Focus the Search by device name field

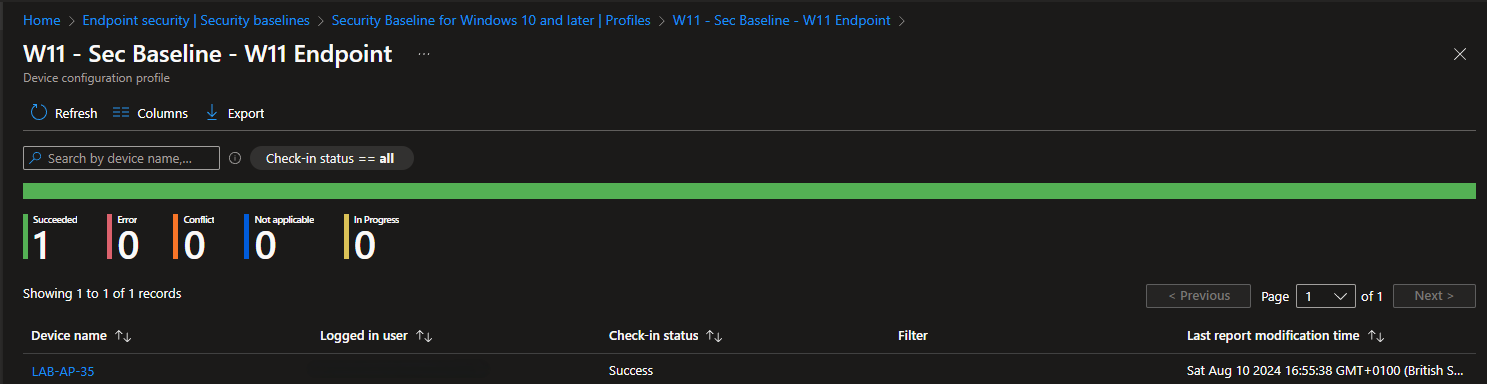coord(121,158)
